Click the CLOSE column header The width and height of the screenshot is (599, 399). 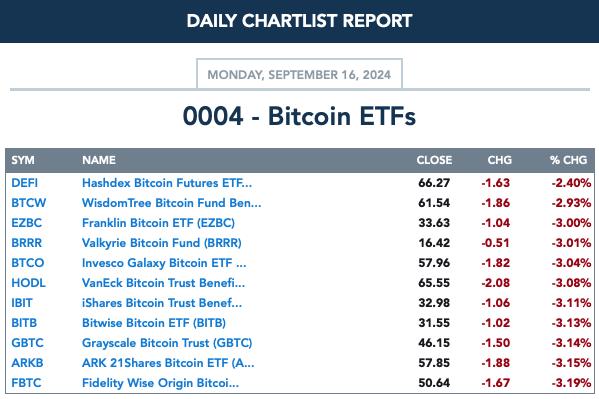(434, 160)
